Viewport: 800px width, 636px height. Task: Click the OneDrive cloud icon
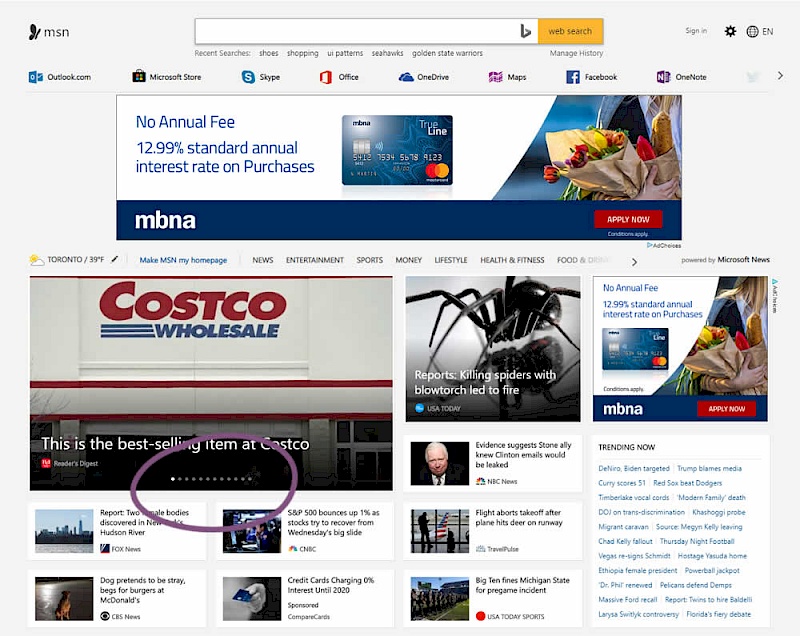(x=406, y=77)
